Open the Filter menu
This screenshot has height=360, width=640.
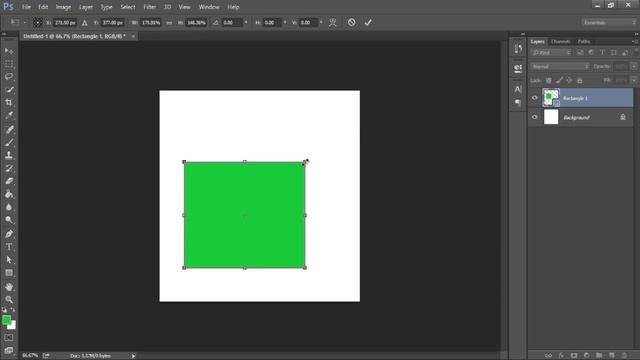pos(149,7)
